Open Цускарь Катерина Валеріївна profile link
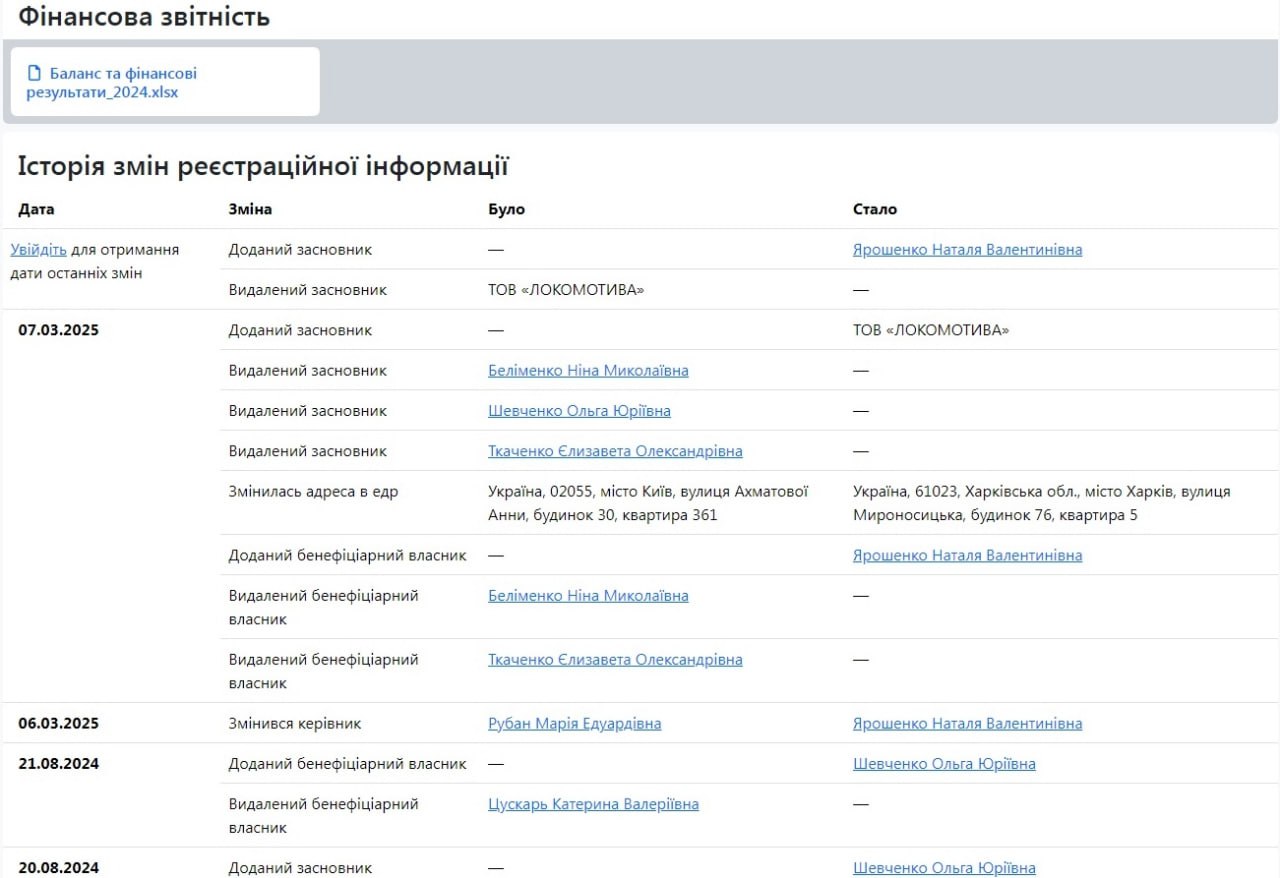Screen dimensions: 1280x878 coord(593,804)
